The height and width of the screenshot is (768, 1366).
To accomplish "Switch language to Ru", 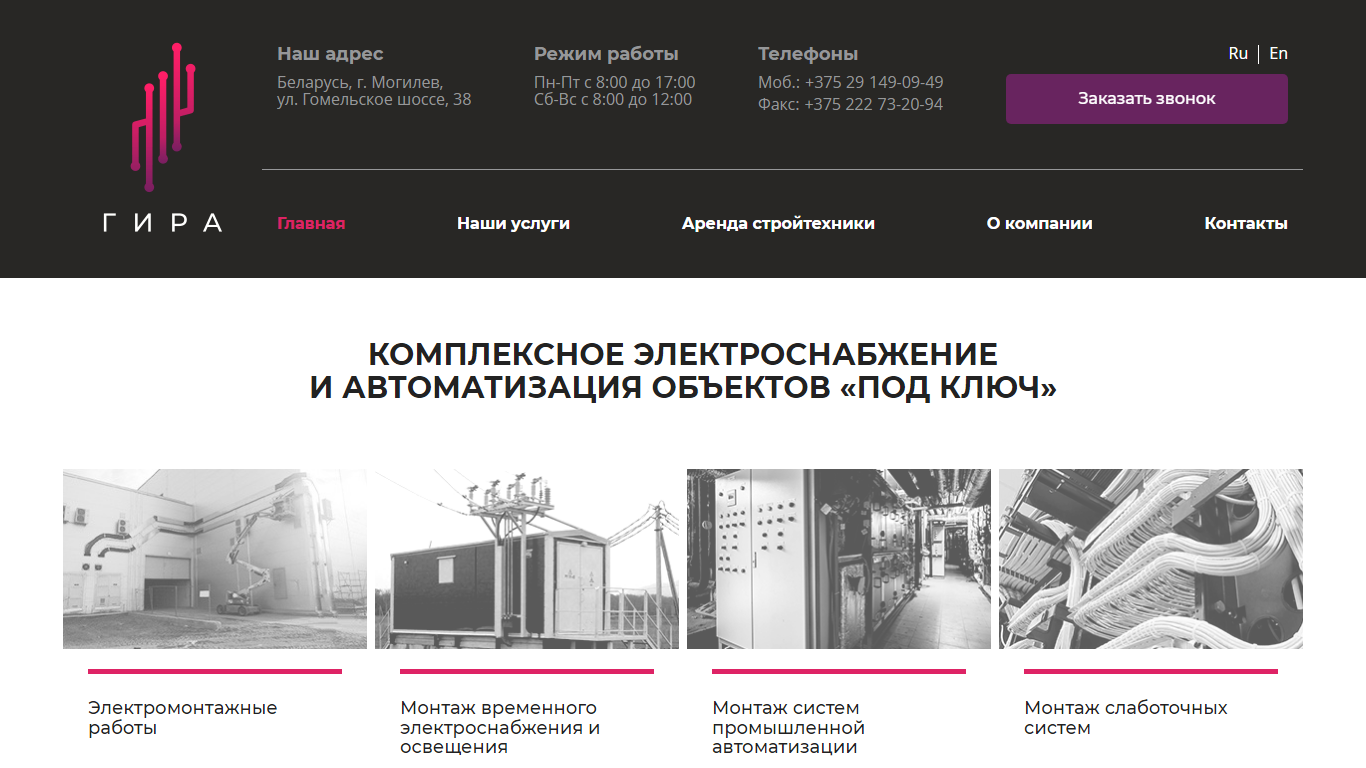I will 1238,54.
